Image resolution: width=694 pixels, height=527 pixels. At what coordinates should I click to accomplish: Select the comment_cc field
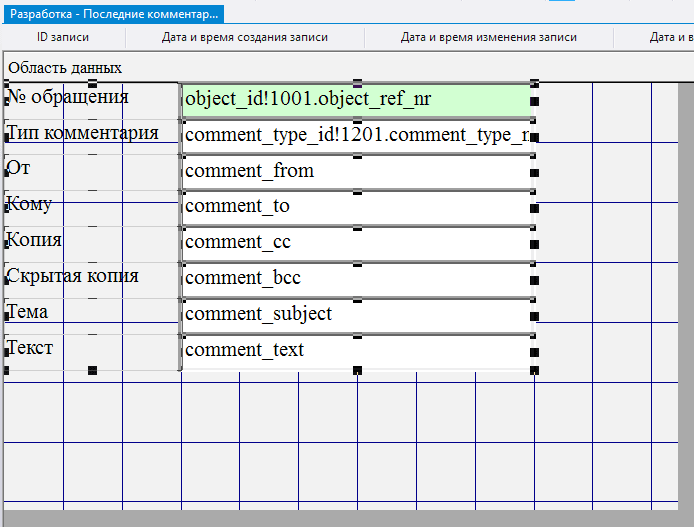tap(355, 243)
